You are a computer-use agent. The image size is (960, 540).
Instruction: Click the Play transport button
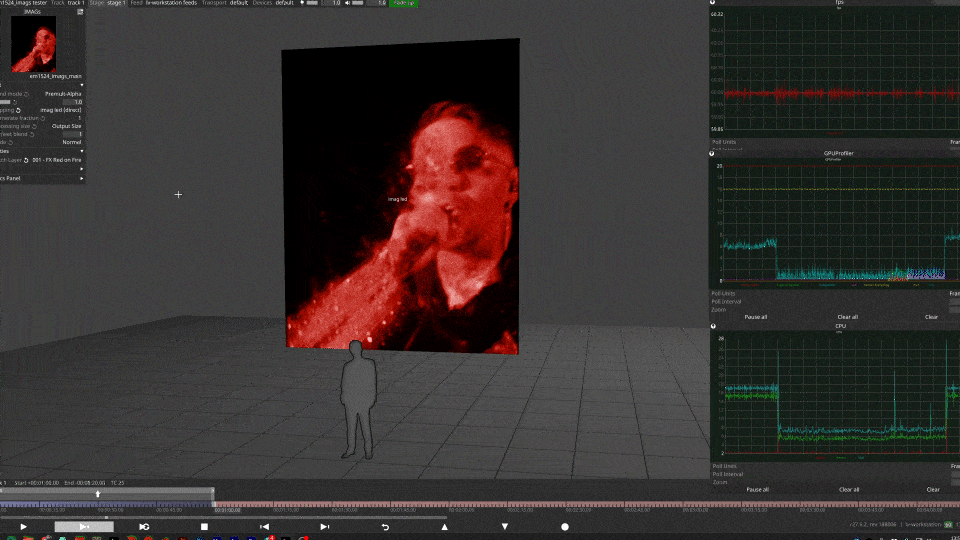[x=23, y=527]
